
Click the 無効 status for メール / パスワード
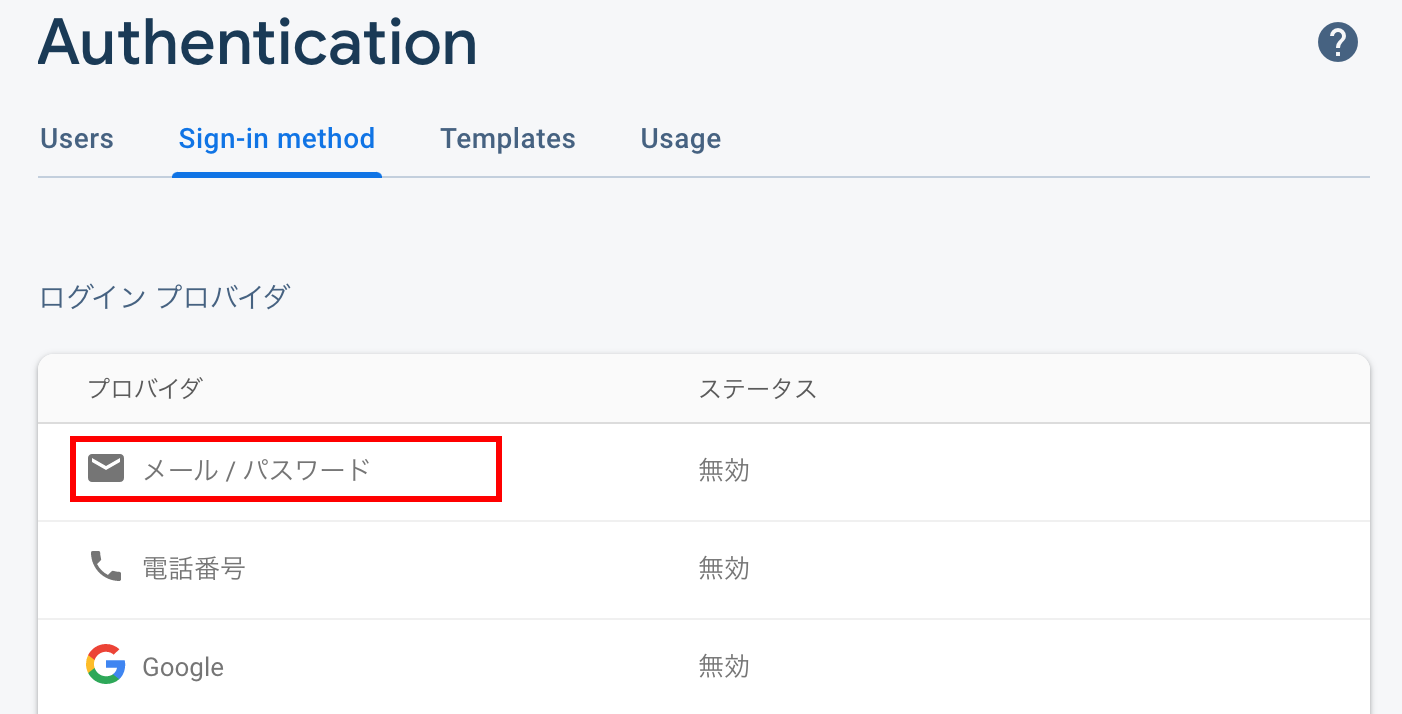[724, 469]
